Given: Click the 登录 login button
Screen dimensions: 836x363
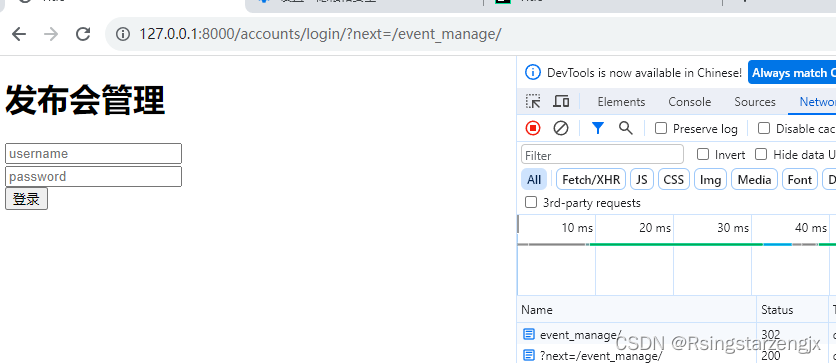Looking at the screenshot, I should [26, 199].
